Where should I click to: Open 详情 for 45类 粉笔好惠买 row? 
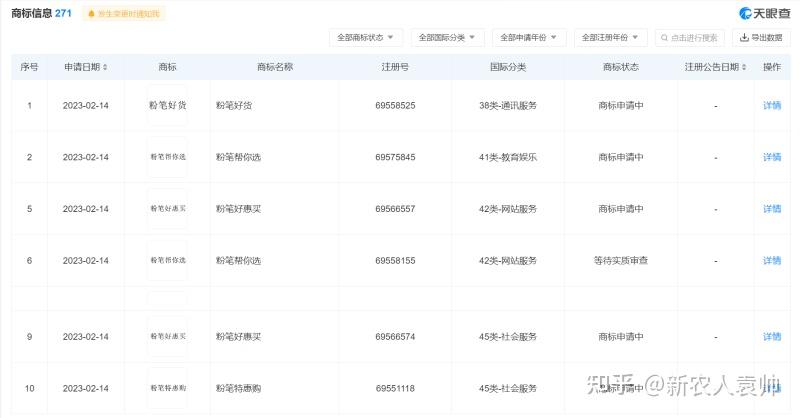772,336
